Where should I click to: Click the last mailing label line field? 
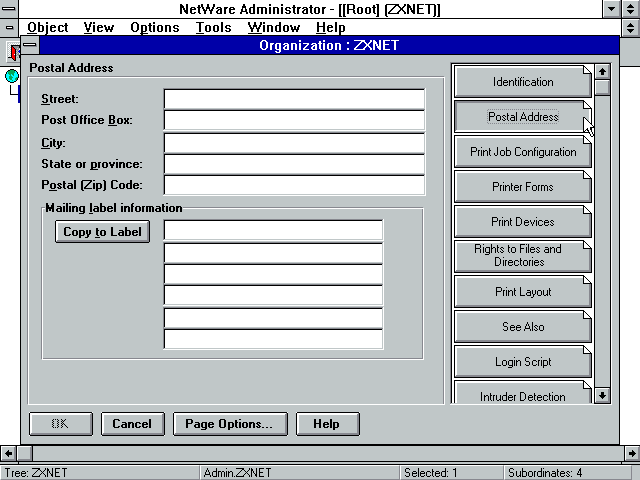click(273, 339)
